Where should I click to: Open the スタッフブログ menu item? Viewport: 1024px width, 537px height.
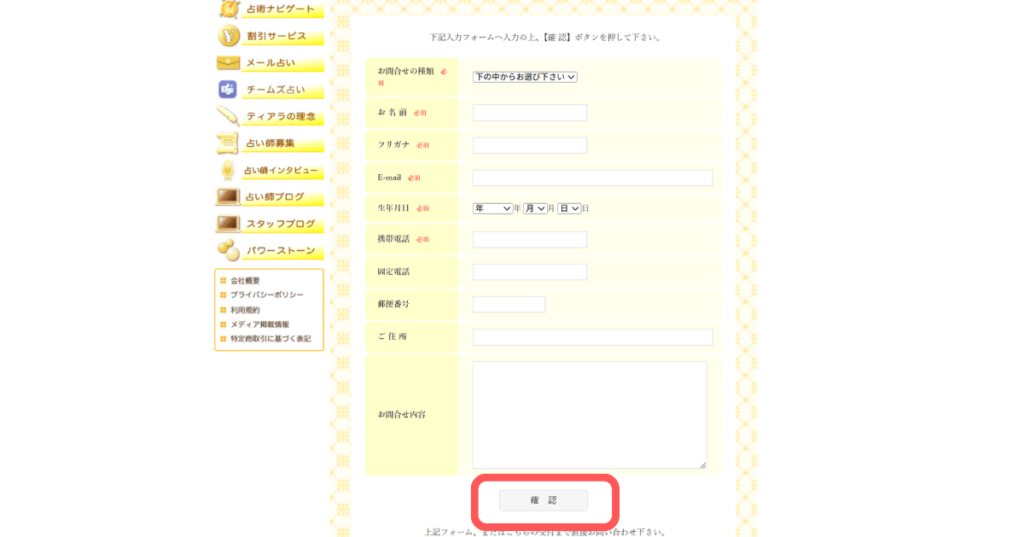(282, 224)
